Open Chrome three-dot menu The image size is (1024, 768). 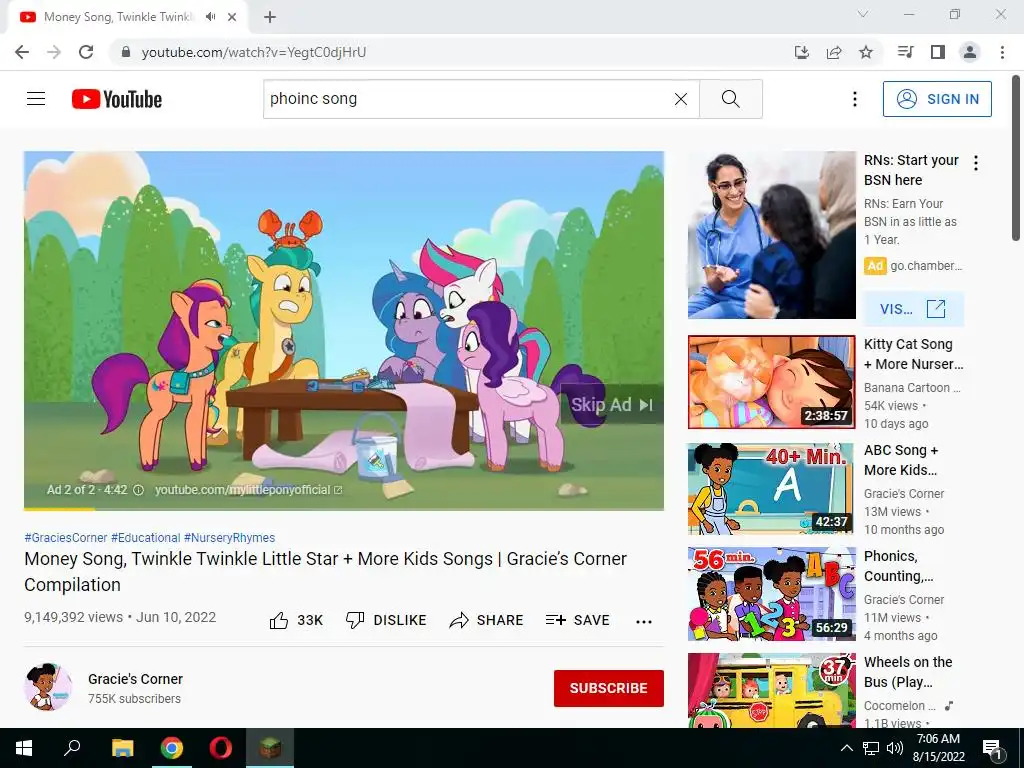(x=1002, y=52)
